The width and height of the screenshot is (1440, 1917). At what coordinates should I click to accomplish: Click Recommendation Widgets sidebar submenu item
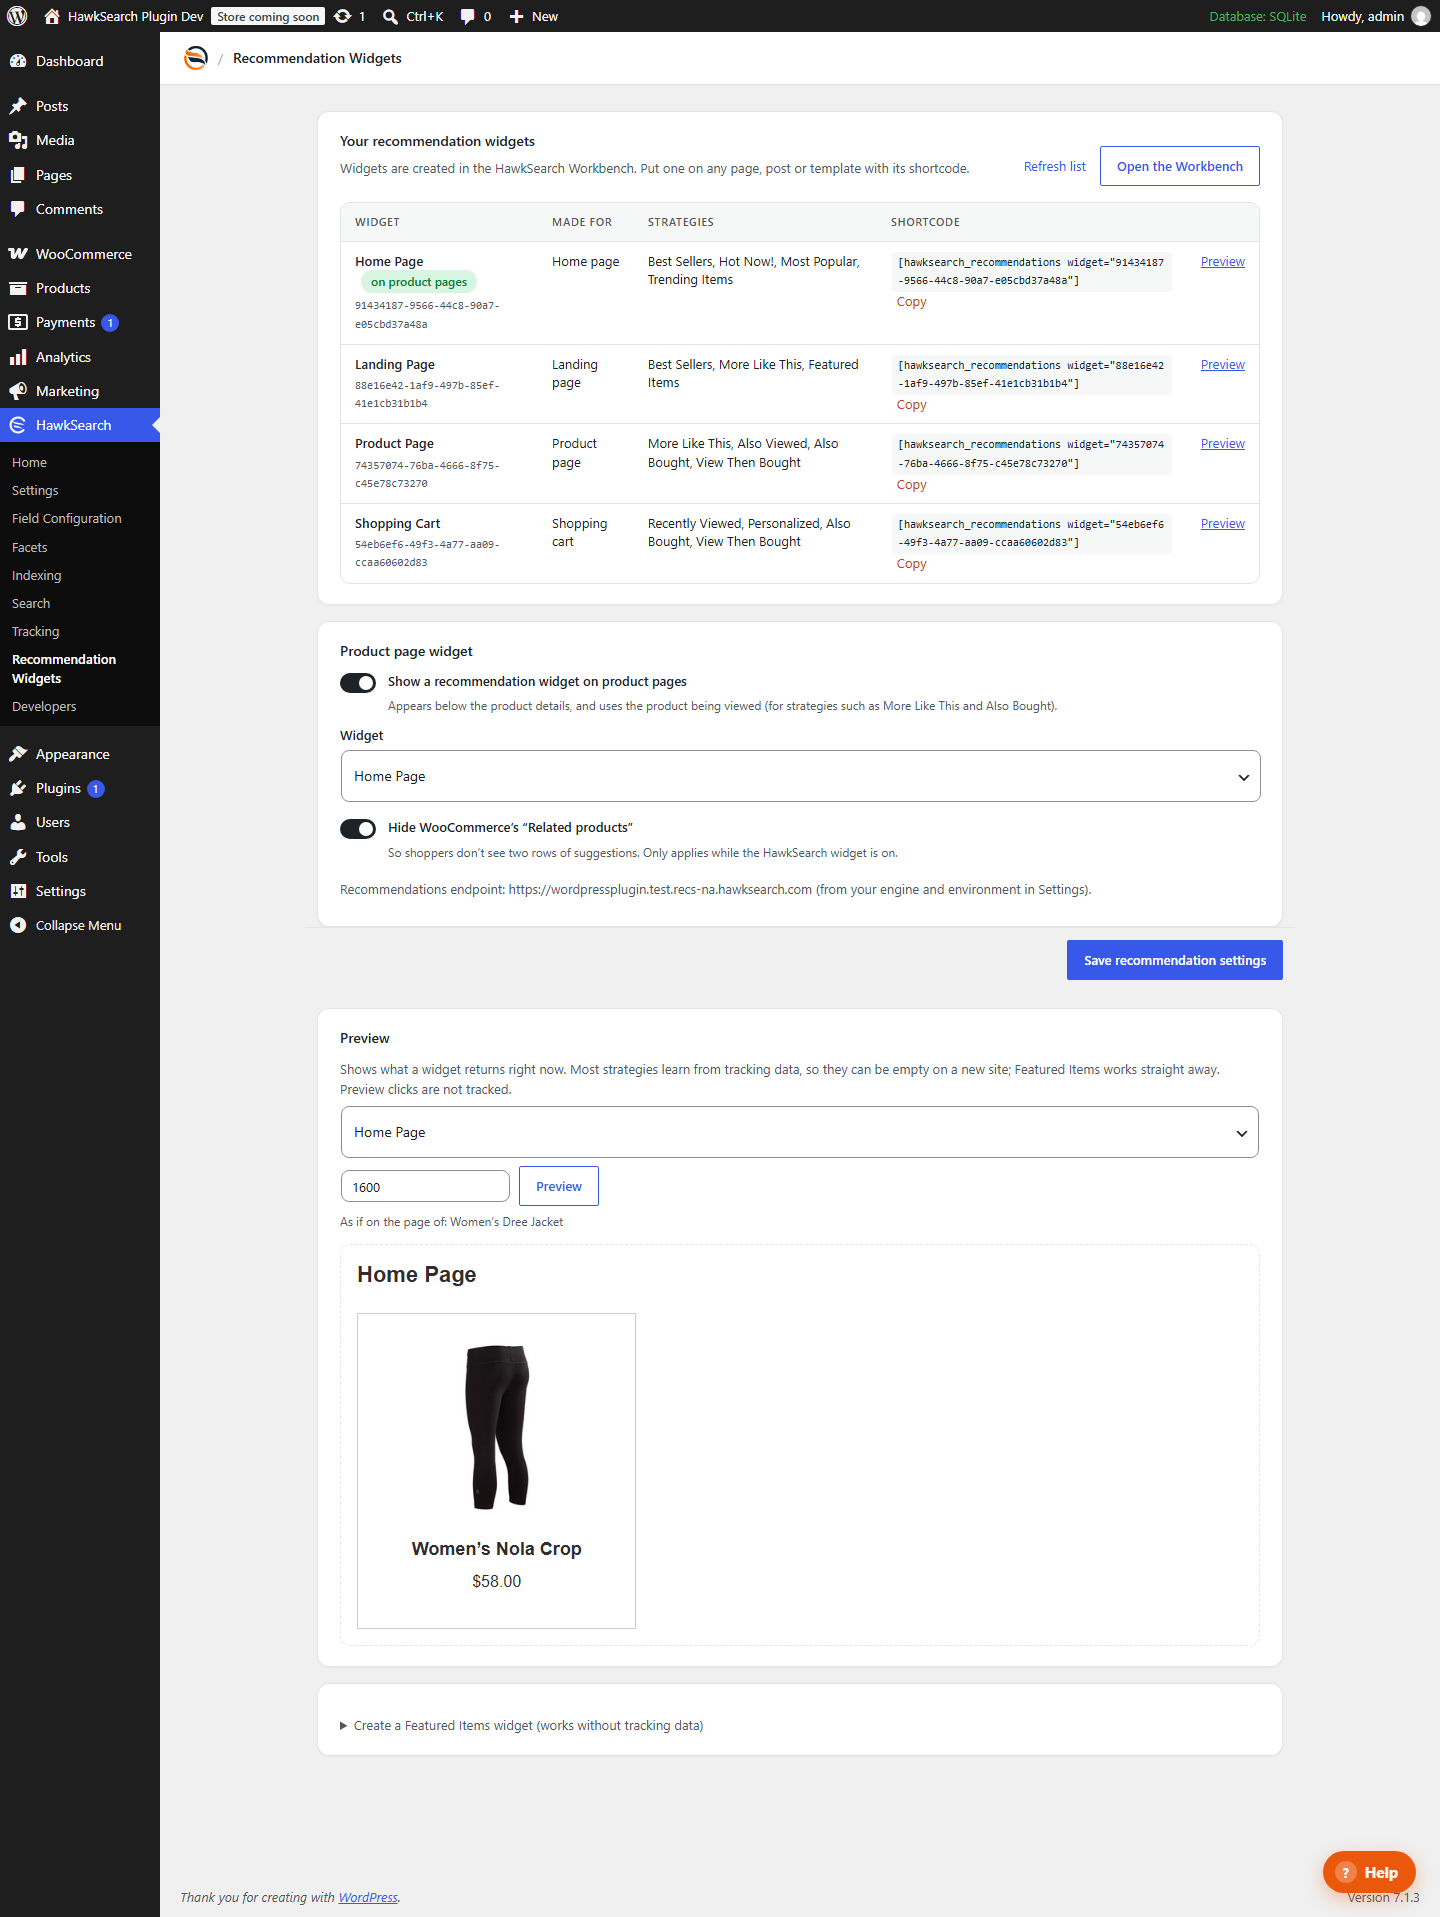coord(64,669)
